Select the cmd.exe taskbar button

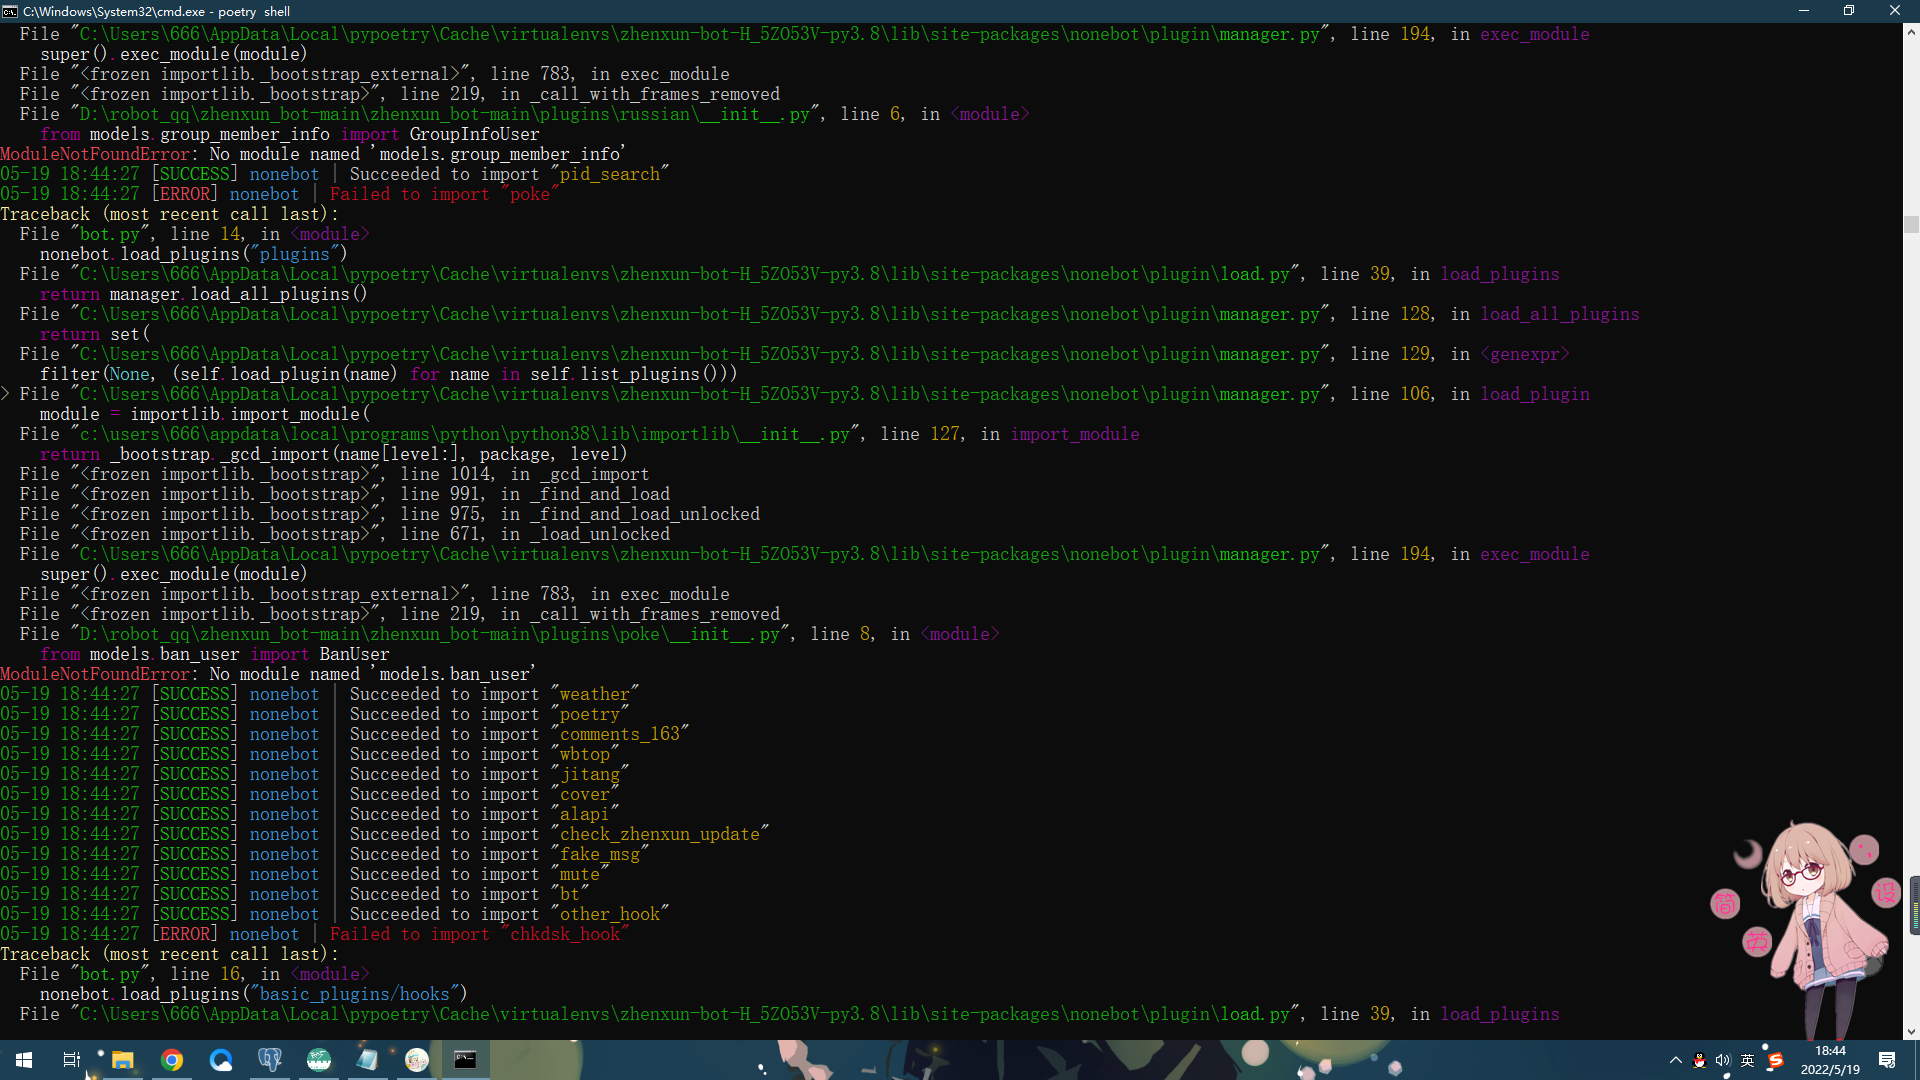466,1060
